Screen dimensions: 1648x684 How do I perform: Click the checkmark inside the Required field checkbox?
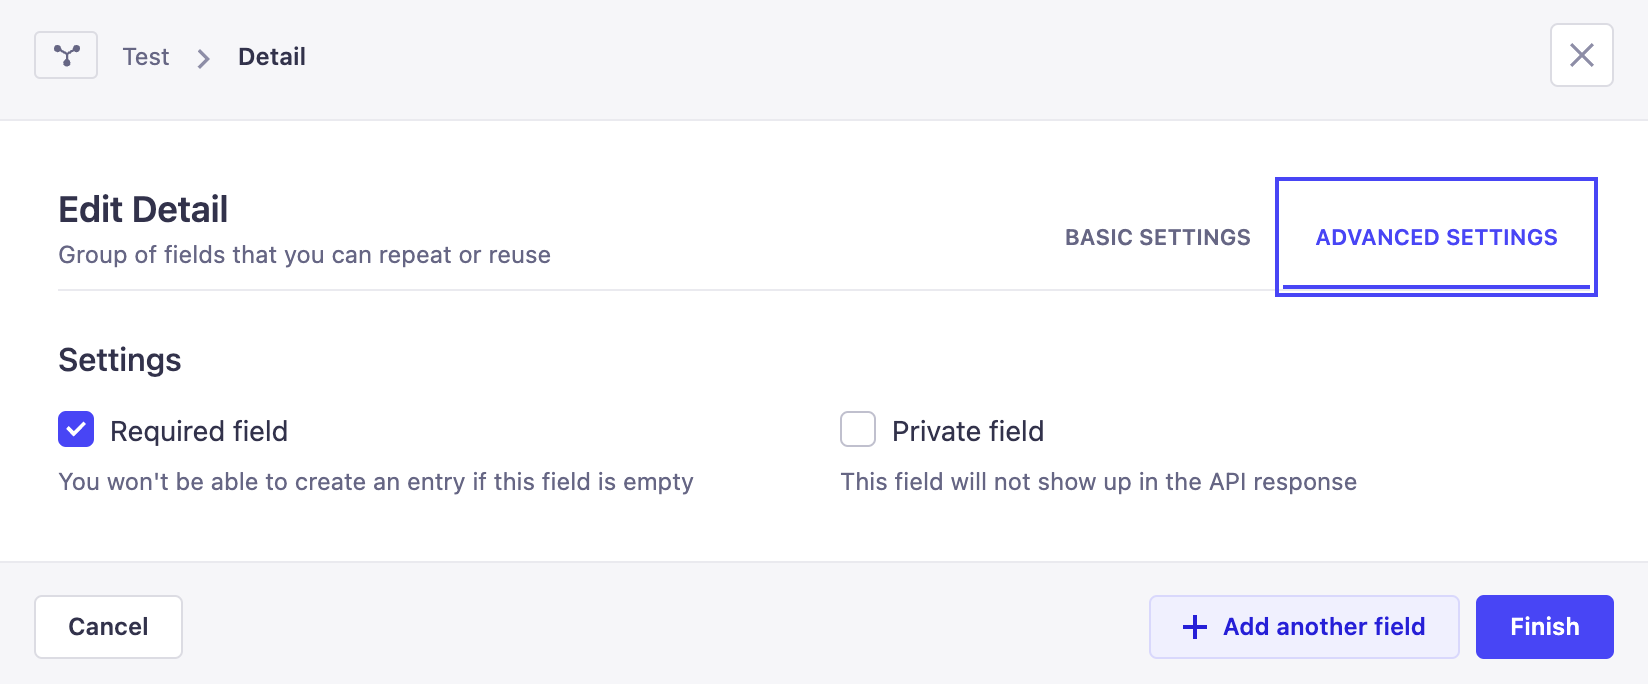(x=75, y=430)
